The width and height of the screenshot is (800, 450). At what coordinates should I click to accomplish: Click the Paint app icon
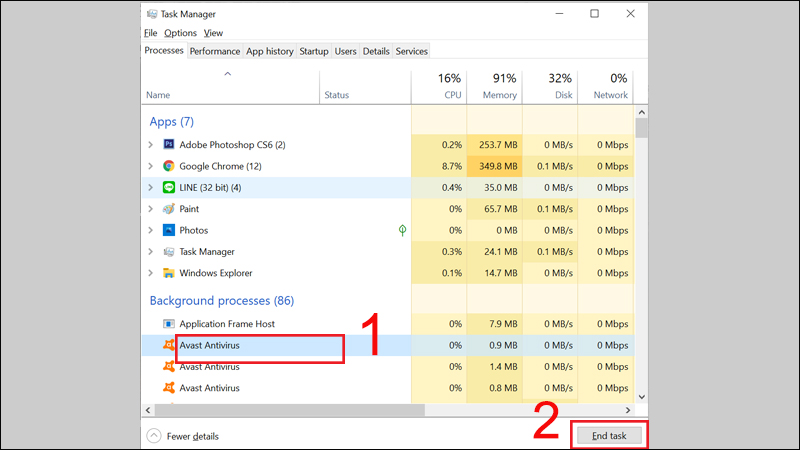pyautogui.click(x=168, y=209)
